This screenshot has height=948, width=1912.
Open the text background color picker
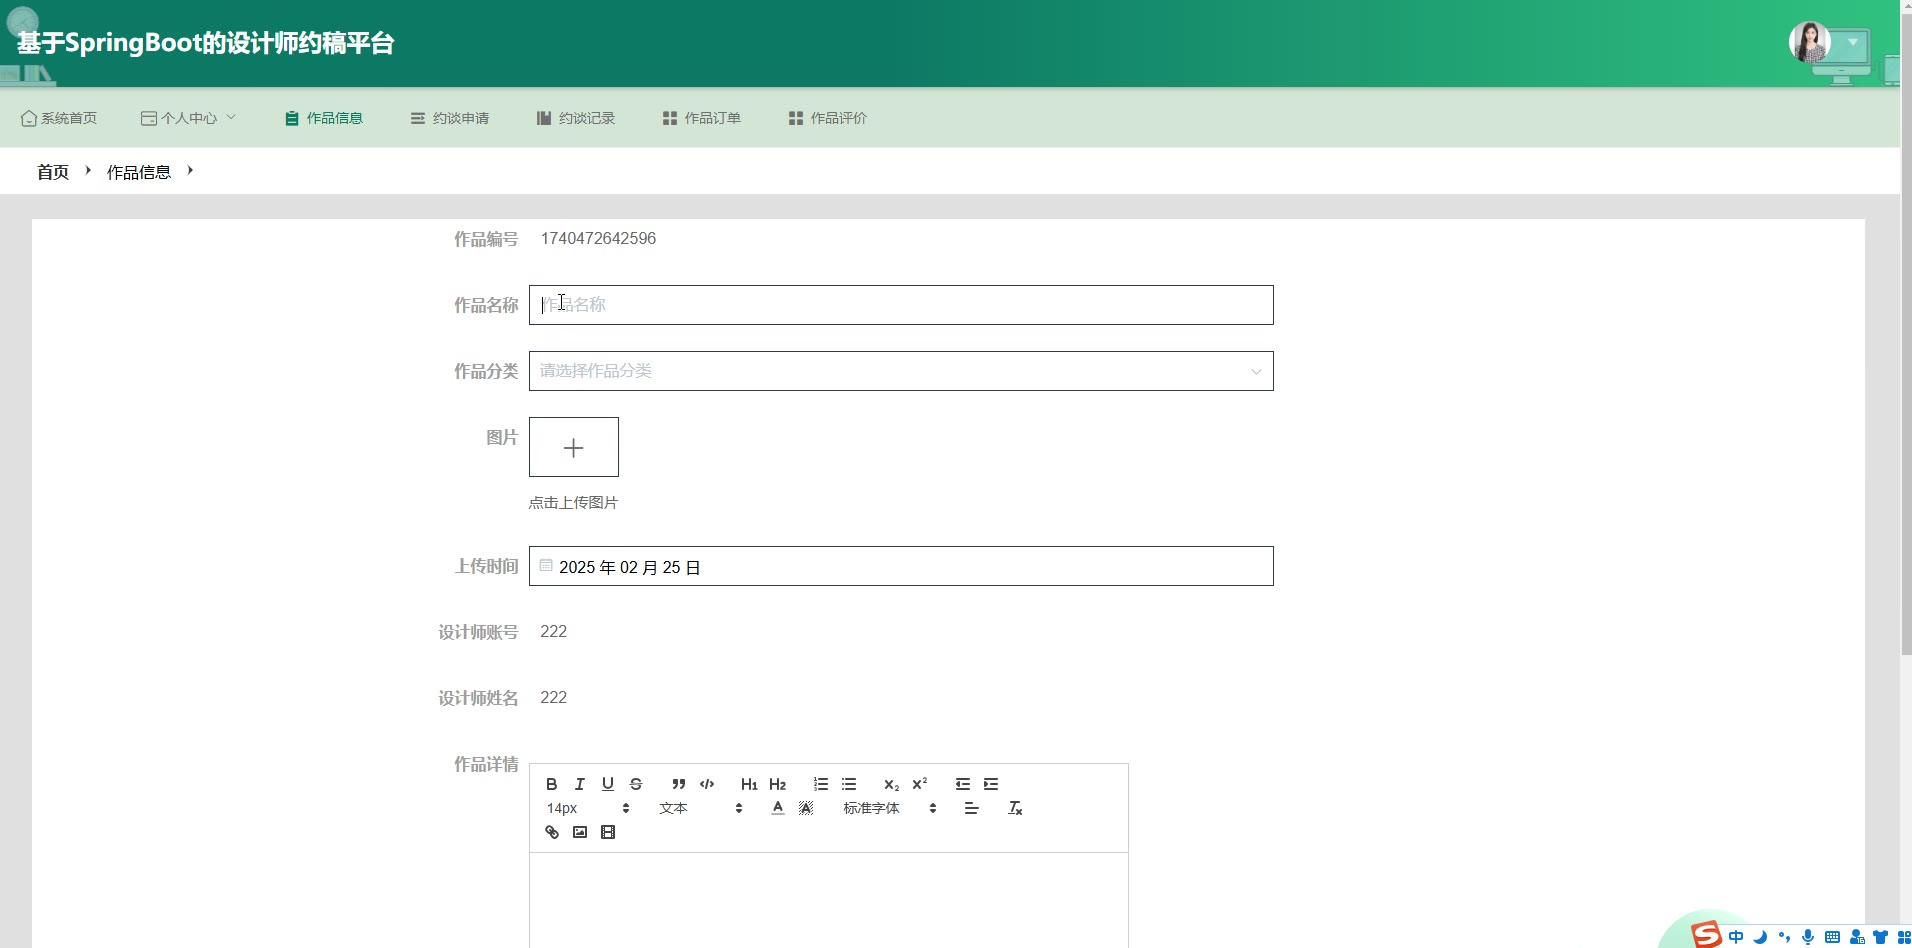click(x=806, y=808)
